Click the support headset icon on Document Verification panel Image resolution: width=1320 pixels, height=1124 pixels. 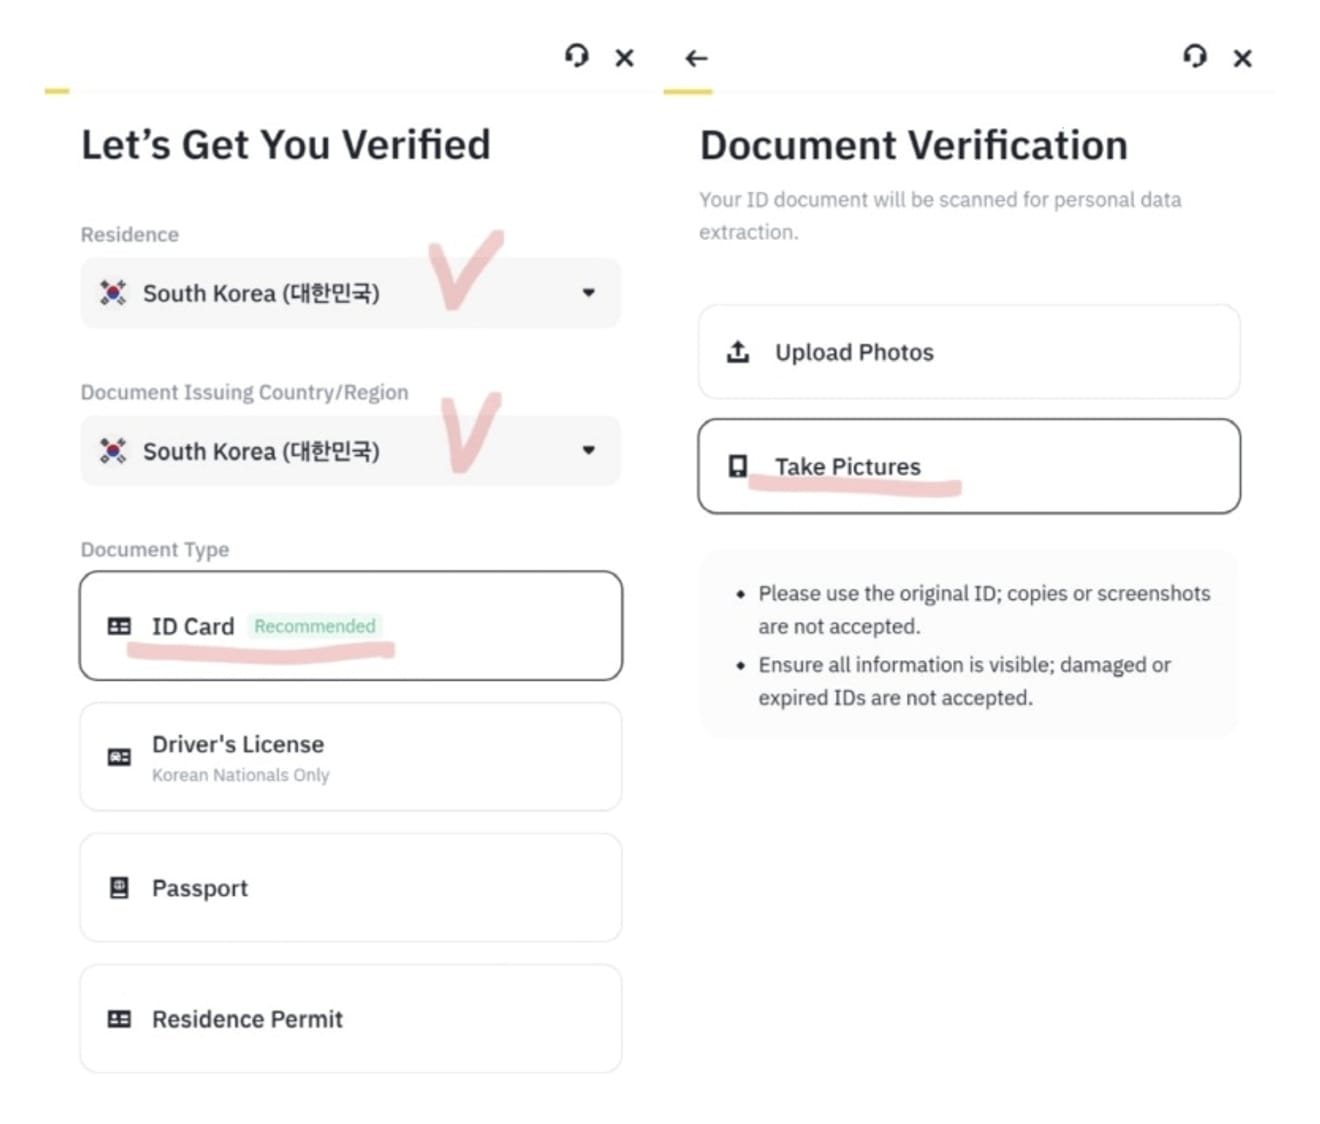[1194, 56]
